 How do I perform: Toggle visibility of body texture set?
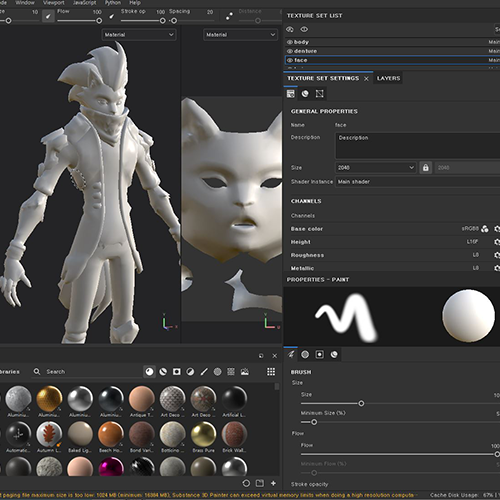pos(290,42)
